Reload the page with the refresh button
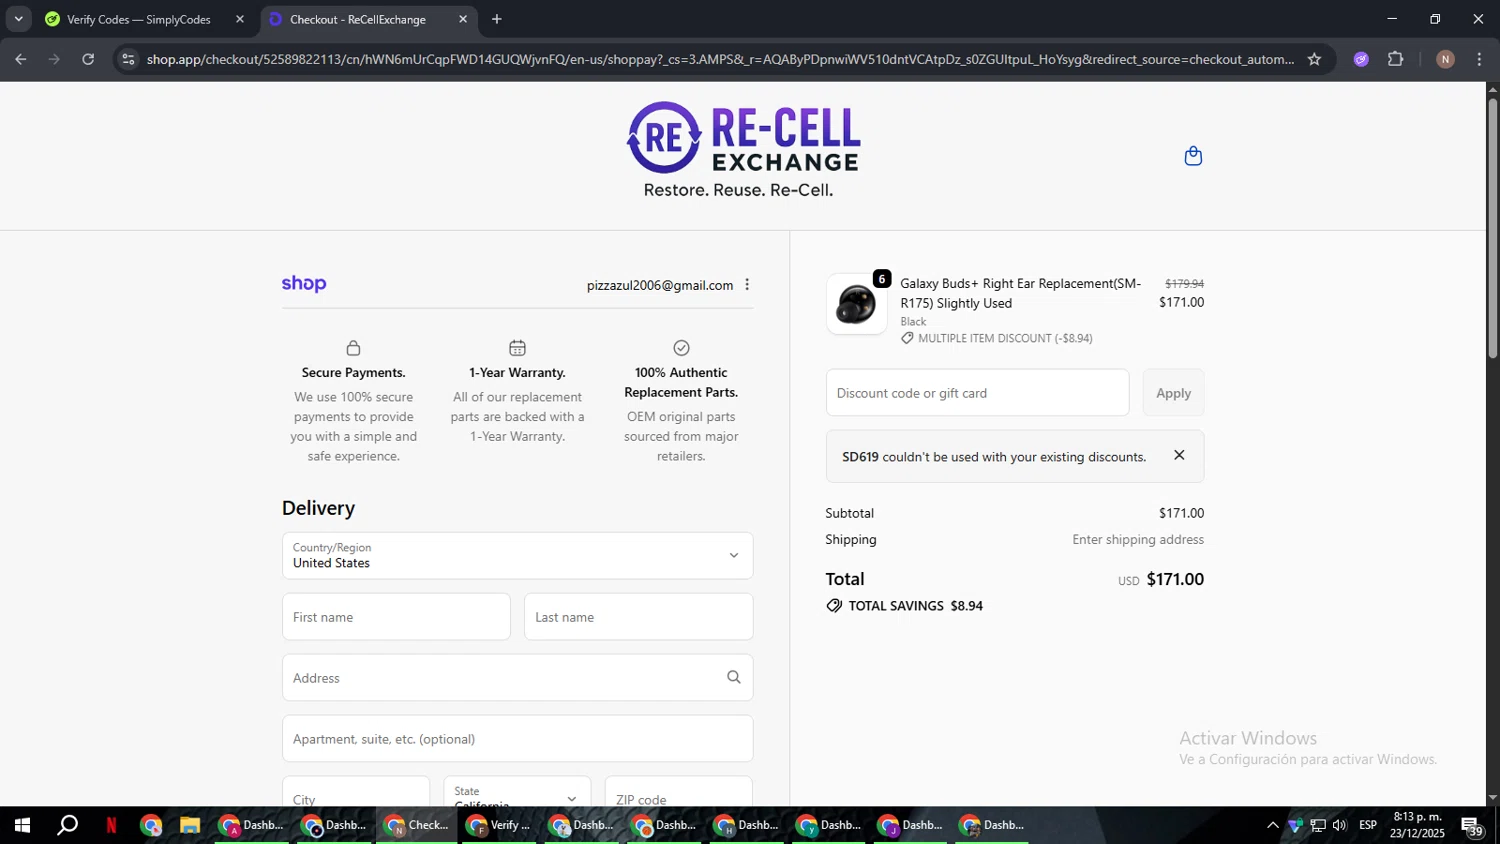The width and height of the screenshot is (1500, 844). point(88,59)
